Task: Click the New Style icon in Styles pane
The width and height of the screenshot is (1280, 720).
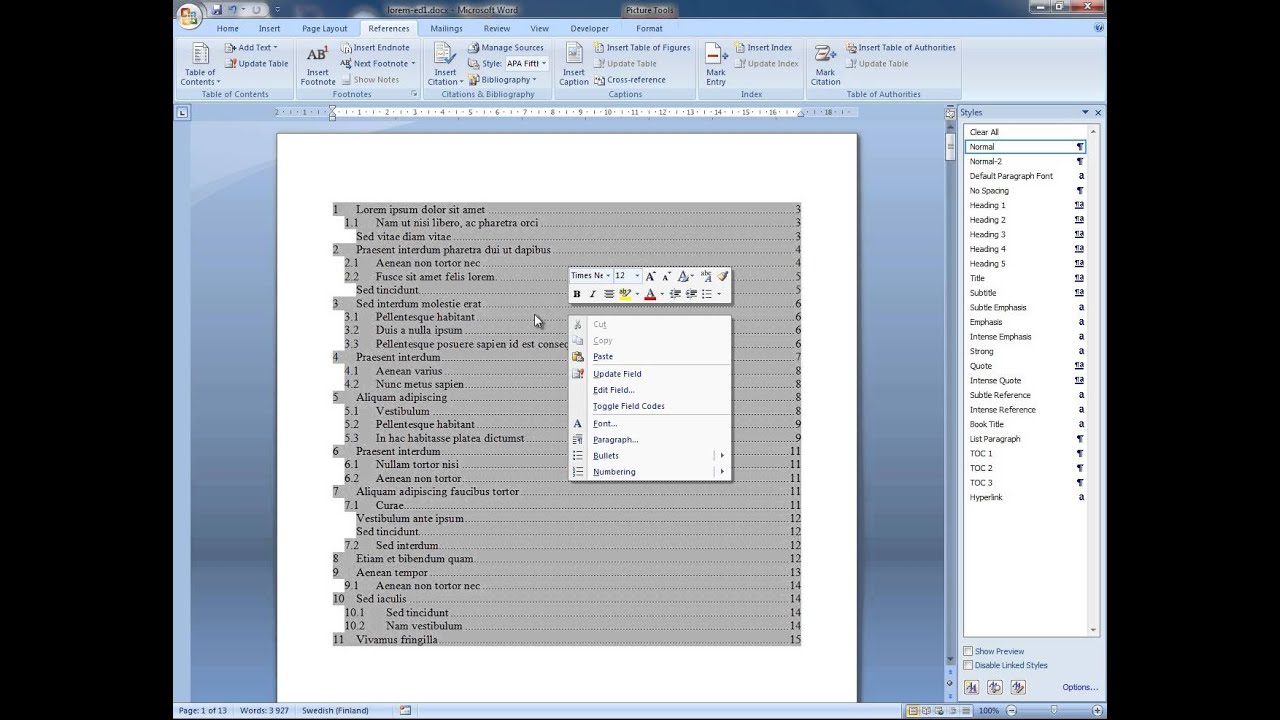Action: pos(972,687)
